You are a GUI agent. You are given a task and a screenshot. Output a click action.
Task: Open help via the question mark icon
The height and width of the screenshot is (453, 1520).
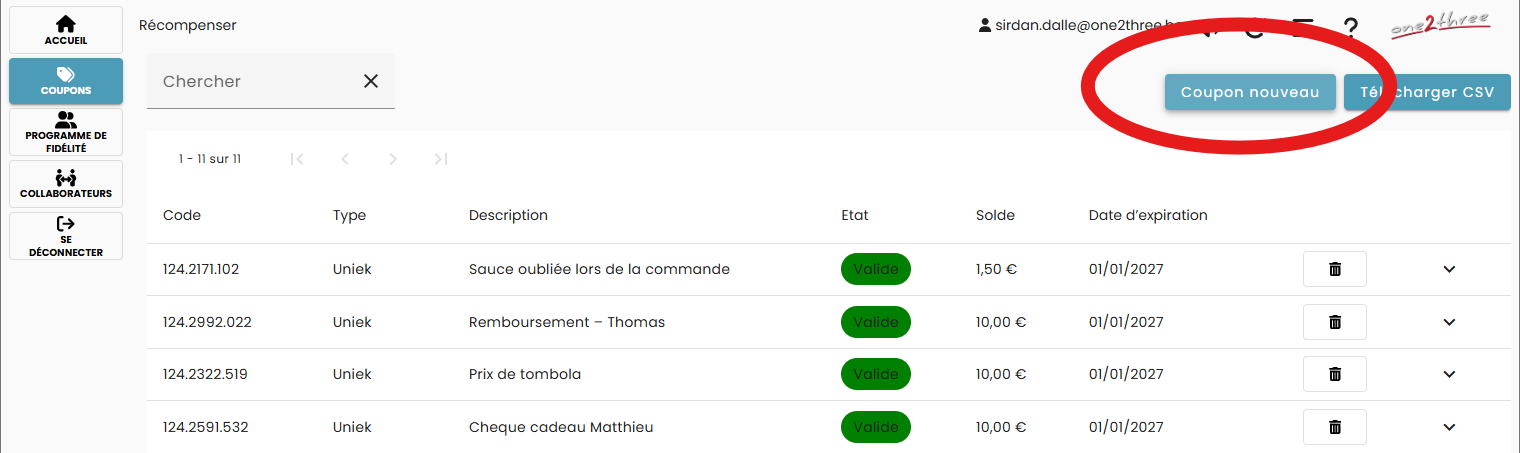click(x=1350, y=28)
